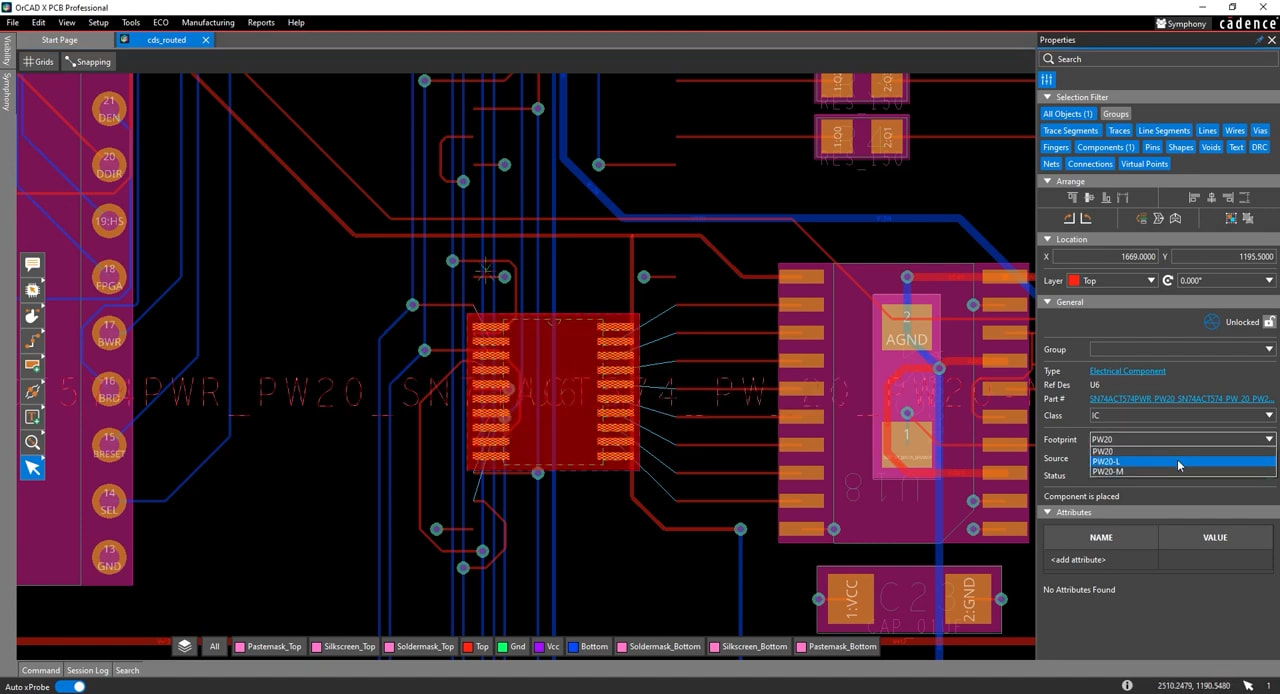Collapse the Attributes section
Screen dimensions: 1280x694
point(1047,512)
